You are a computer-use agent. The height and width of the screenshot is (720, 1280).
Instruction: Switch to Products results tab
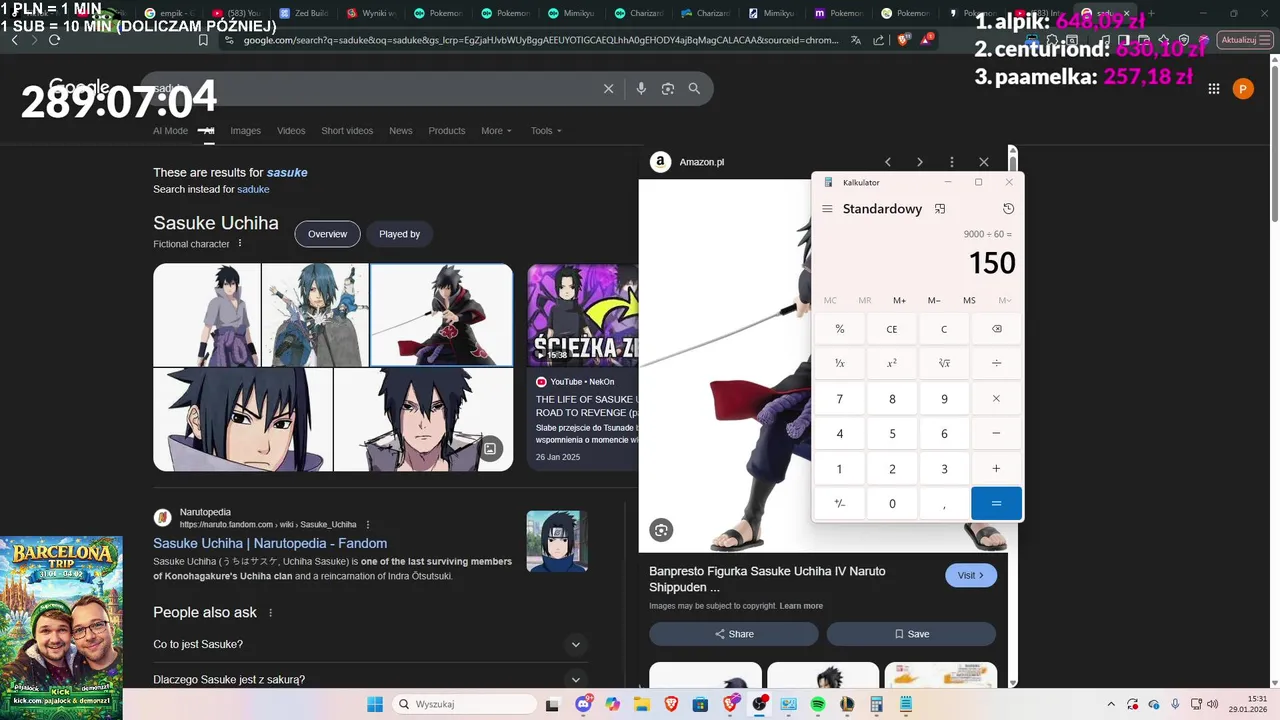click(x=447, y=131)
